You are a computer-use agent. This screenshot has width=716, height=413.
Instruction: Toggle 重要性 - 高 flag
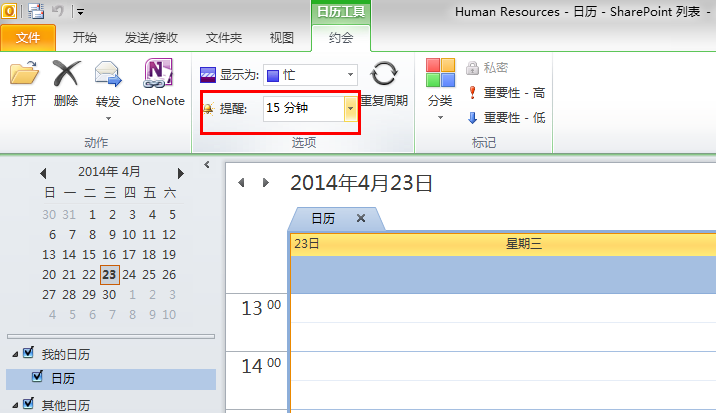pos(507,93)
